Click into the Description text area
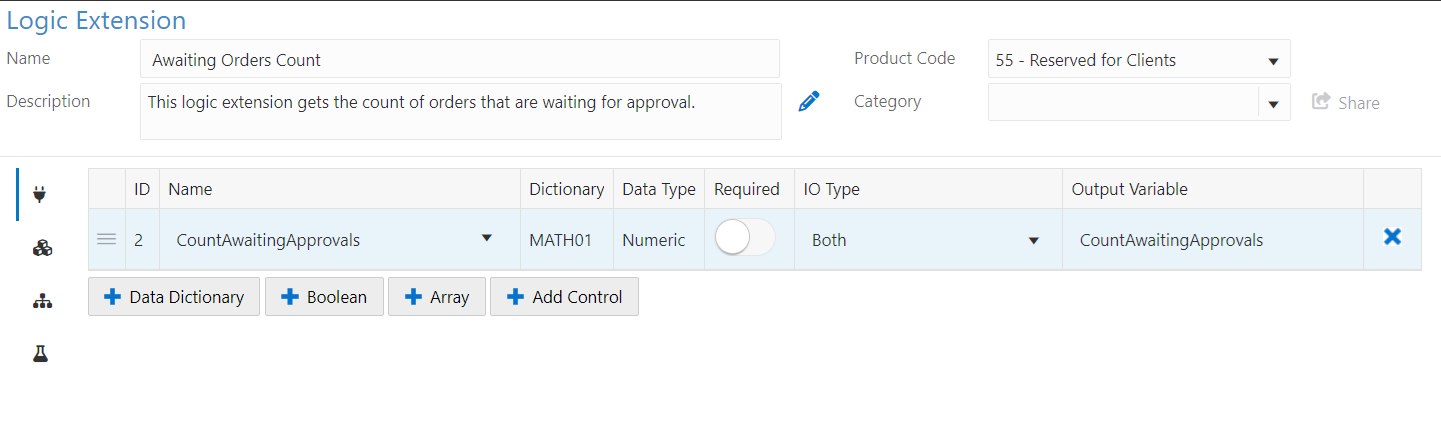The height and width of the screenshot is (430, 1441). click(x=461, y=111)
